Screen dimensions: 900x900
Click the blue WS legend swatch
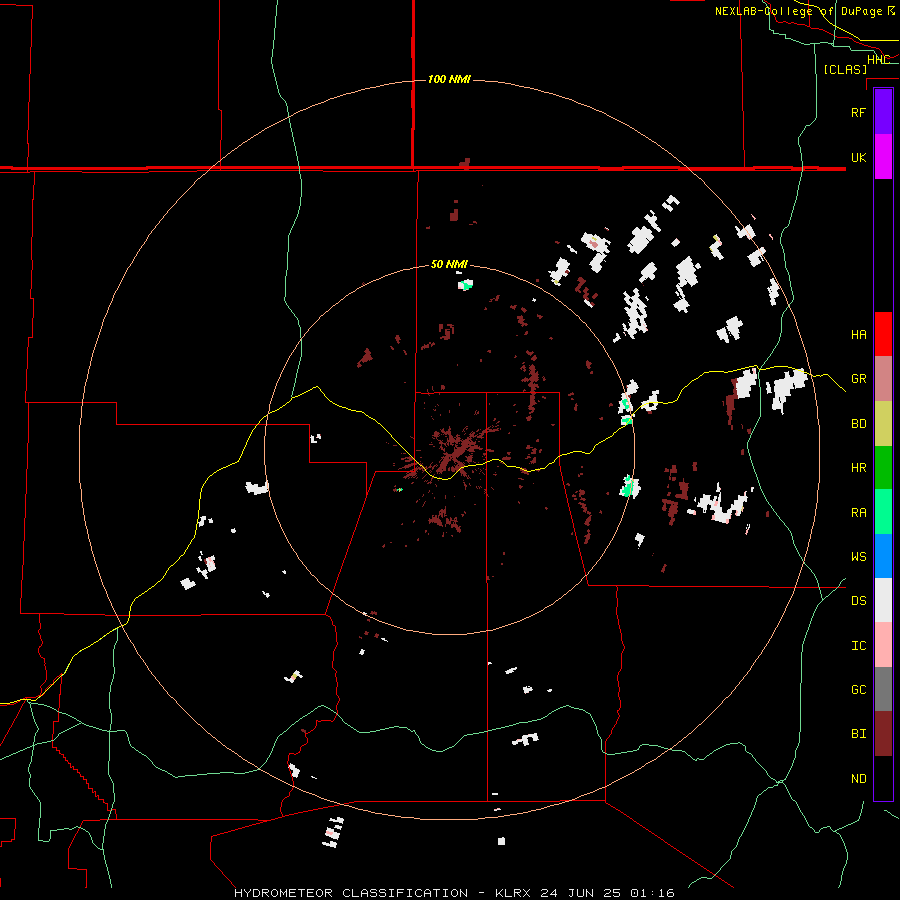click(883, 556)
